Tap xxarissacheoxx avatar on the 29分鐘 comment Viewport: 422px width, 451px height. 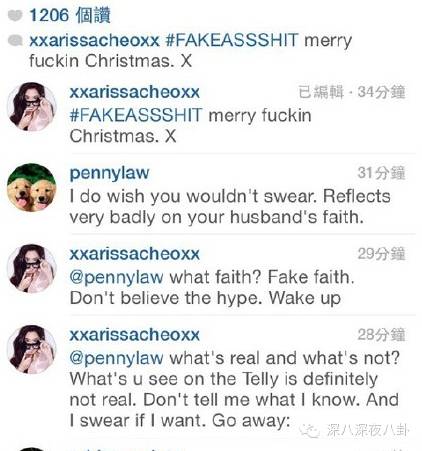(x=32, y=268)
